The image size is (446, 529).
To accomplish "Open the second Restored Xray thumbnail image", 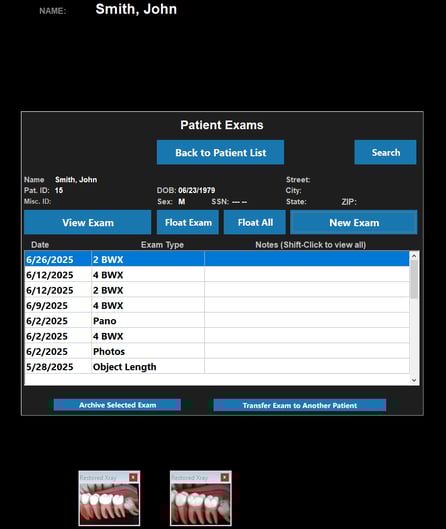I will (x=201, y=503).
